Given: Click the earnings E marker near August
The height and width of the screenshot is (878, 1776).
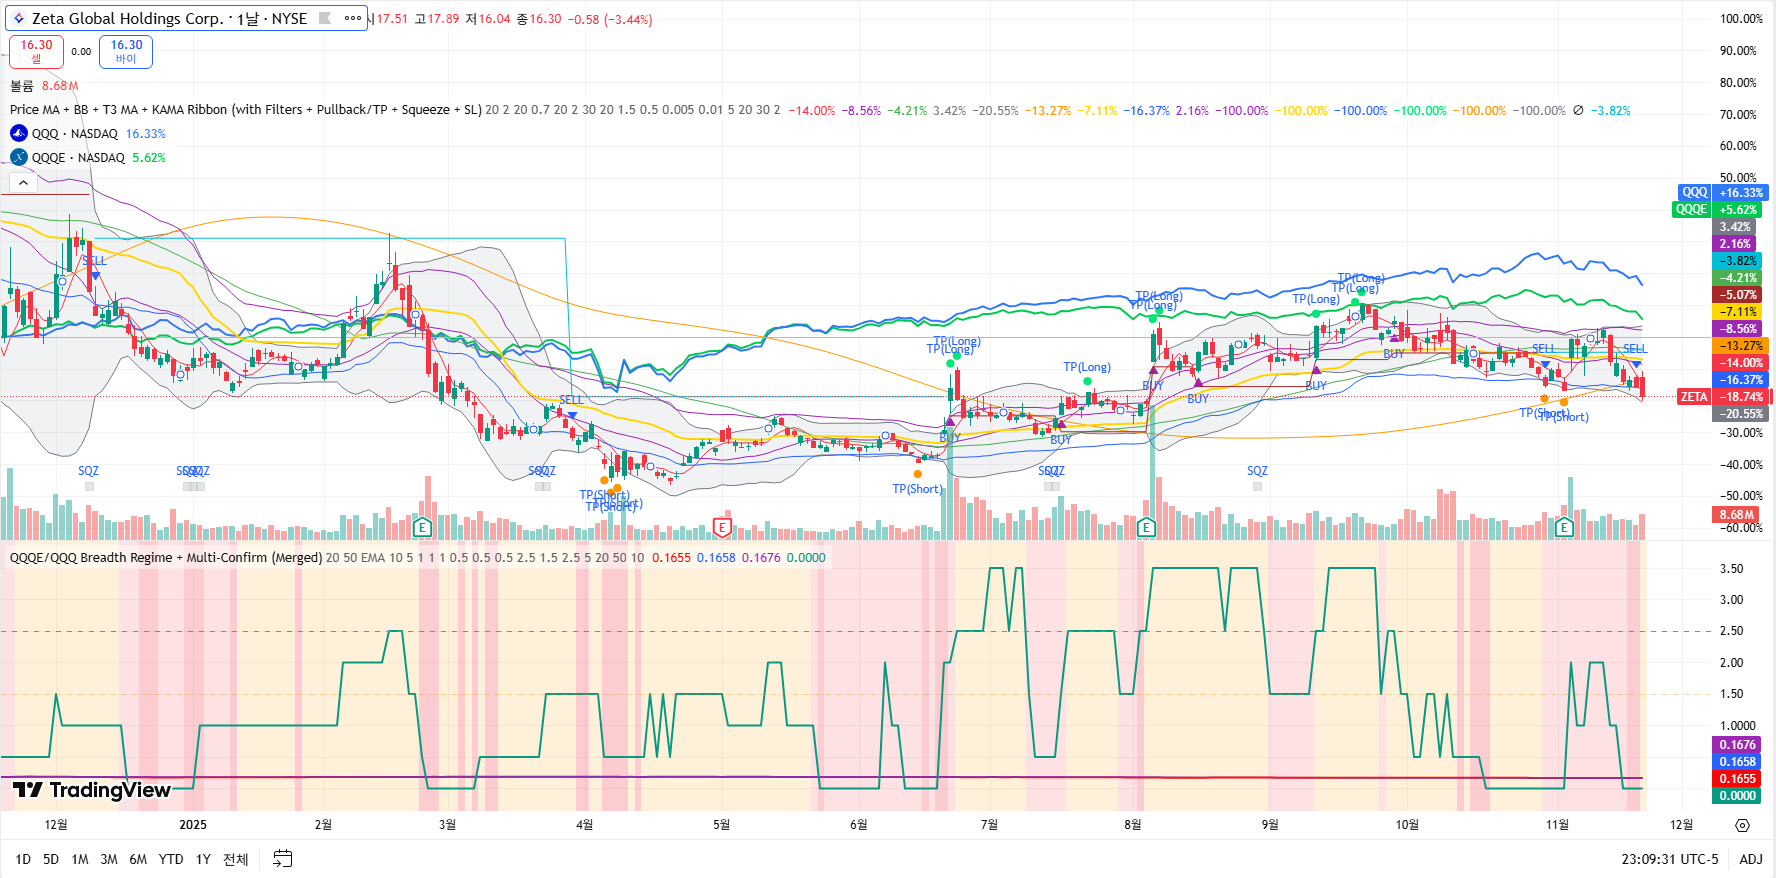Looking at the screenshot, I should [x=1146, y=527].
